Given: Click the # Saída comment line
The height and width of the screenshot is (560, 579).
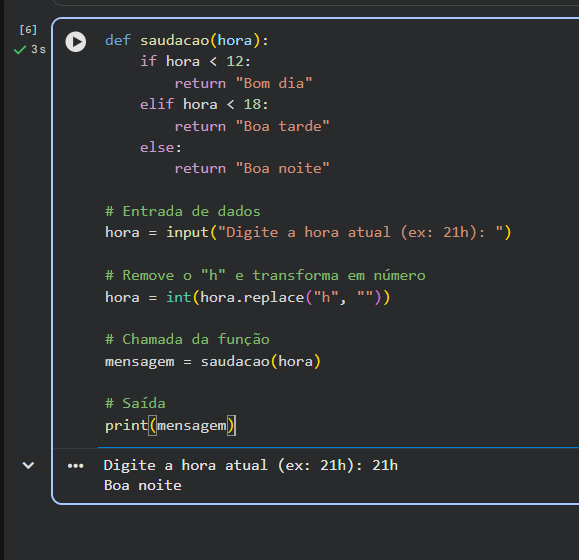Looking at the screenshot, I should click(135, 403).
